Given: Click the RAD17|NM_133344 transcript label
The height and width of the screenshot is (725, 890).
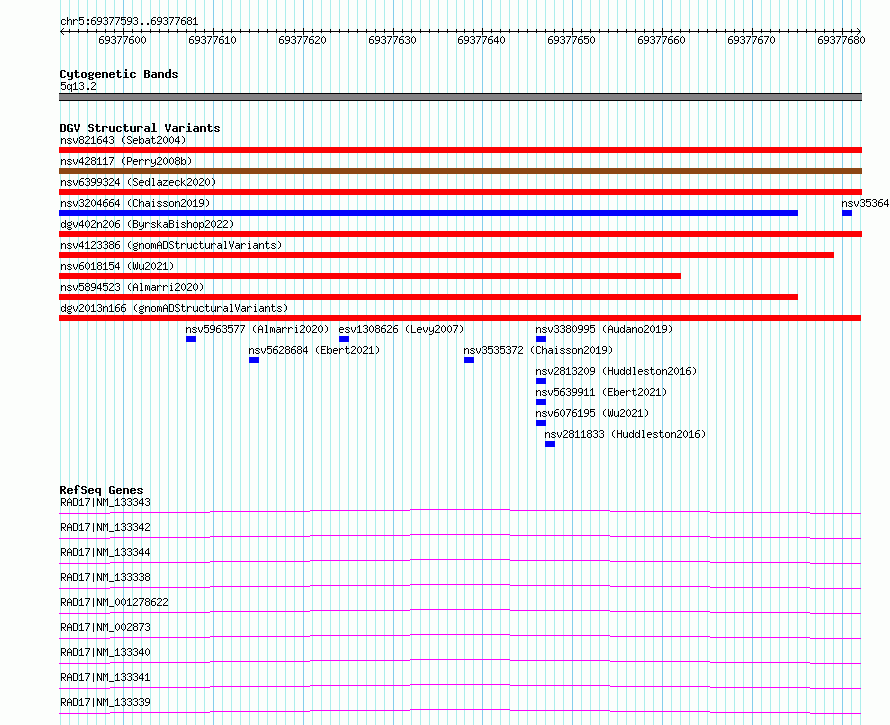Looking at the screenshot, I should pyautogui.click(x=106, y=552).
